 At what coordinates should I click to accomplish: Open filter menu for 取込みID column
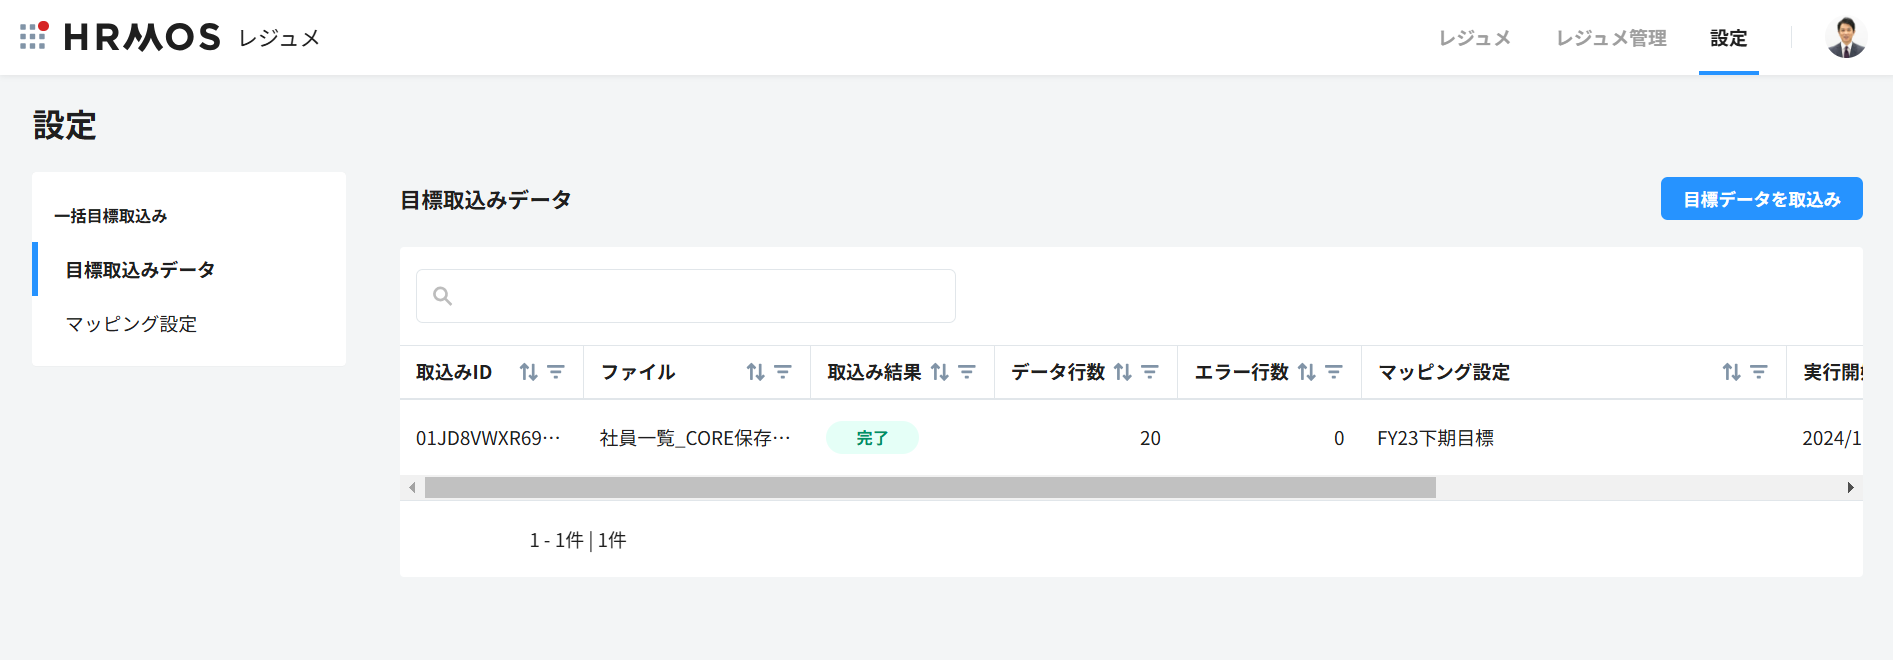556,372
